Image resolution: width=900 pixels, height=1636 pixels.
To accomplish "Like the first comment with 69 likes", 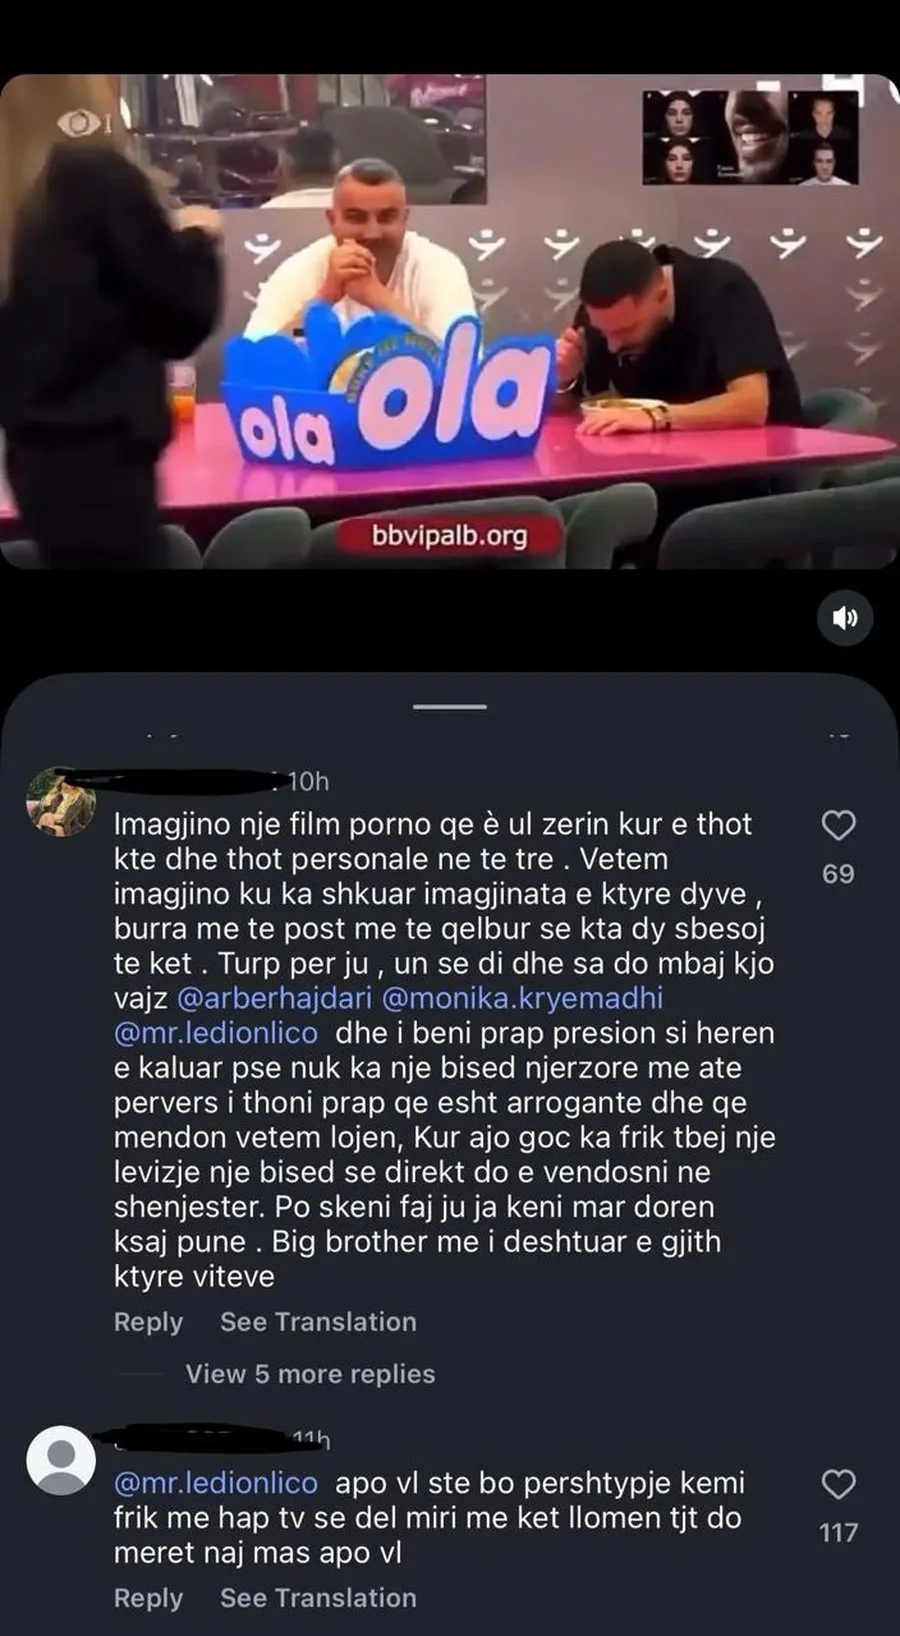I will pyautogui.click(x=838, y=826).
